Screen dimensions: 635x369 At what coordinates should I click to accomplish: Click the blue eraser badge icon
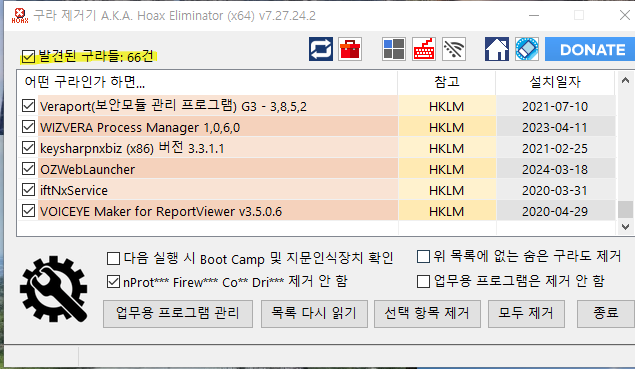point(527,49)
